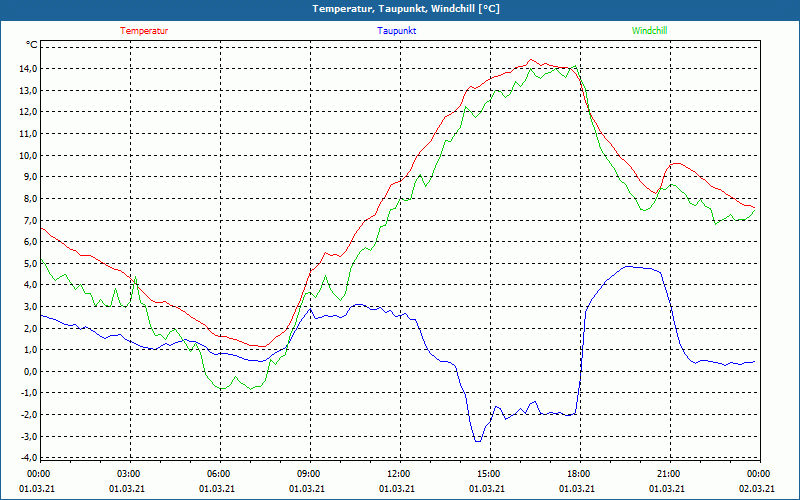
Task: Click the 14,0 y-axis value
Action: 28,68
